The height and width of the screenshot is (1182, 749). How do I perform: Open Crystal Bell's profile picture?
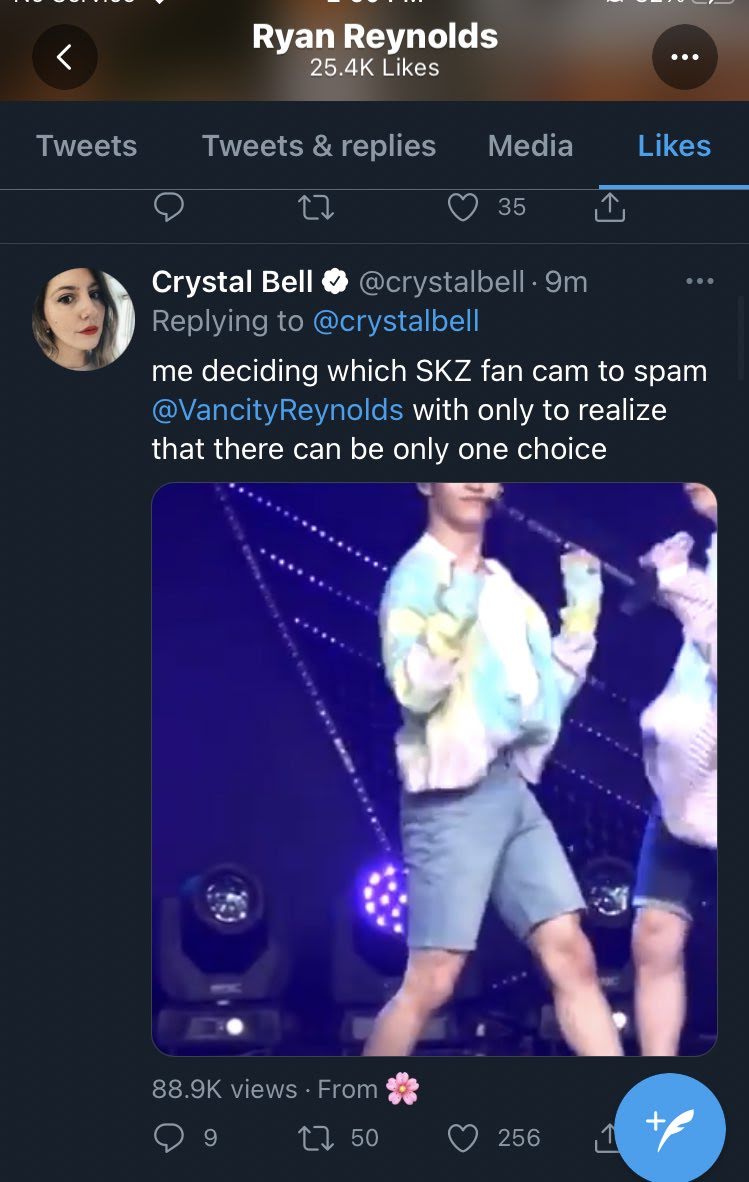(x=84, y=319)
